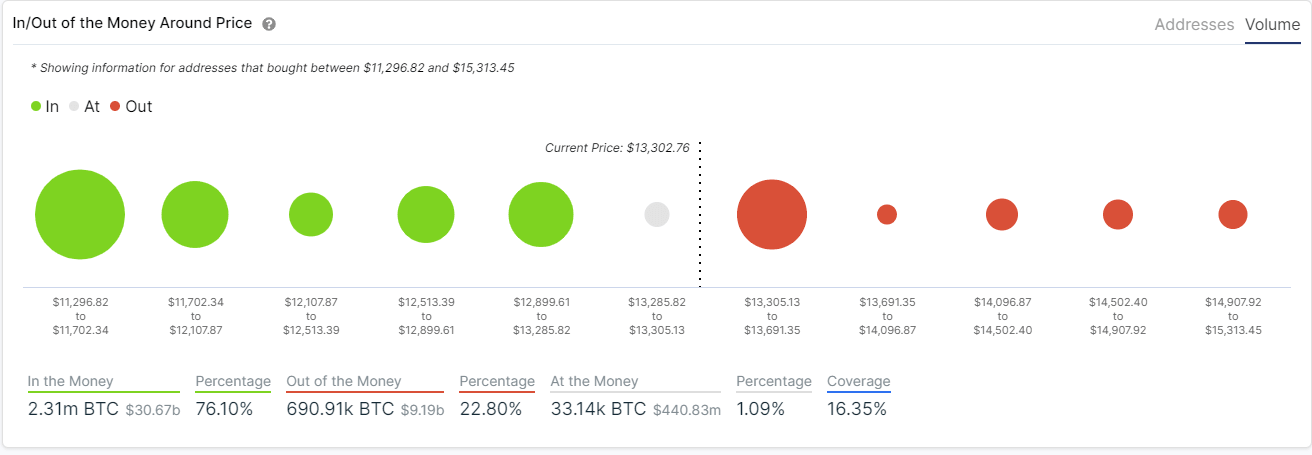Click the gray At the Money bubble
Viewport: 1312px width, 455px height.
(x=657, y=215)
